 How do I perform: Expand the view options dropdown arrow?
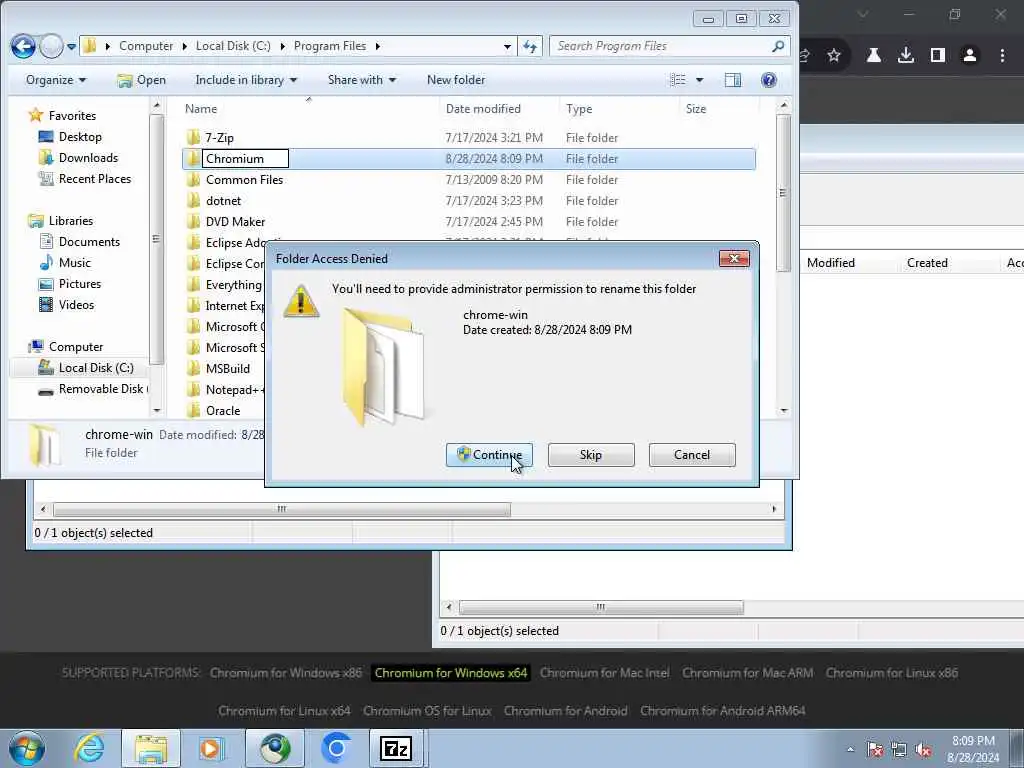(x=699, y=80)
